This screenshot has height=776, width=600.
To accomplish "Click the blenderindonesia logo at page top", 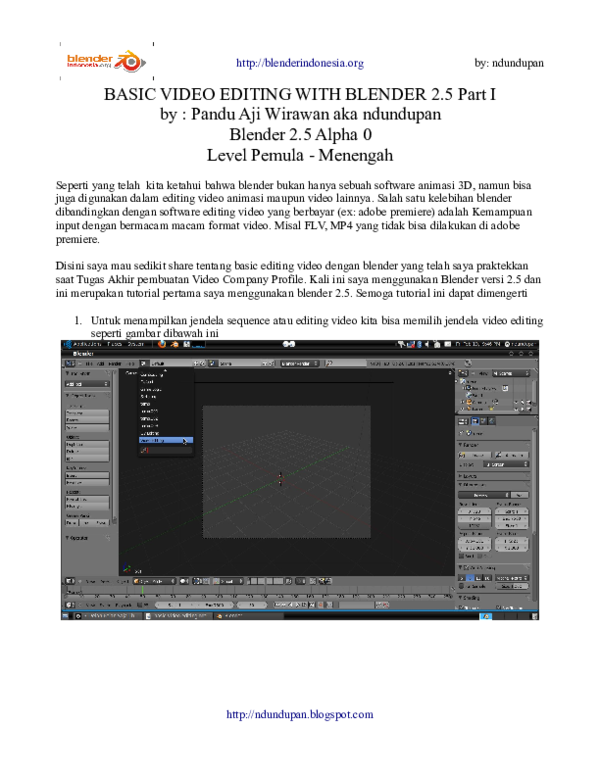I will point(106,61).
